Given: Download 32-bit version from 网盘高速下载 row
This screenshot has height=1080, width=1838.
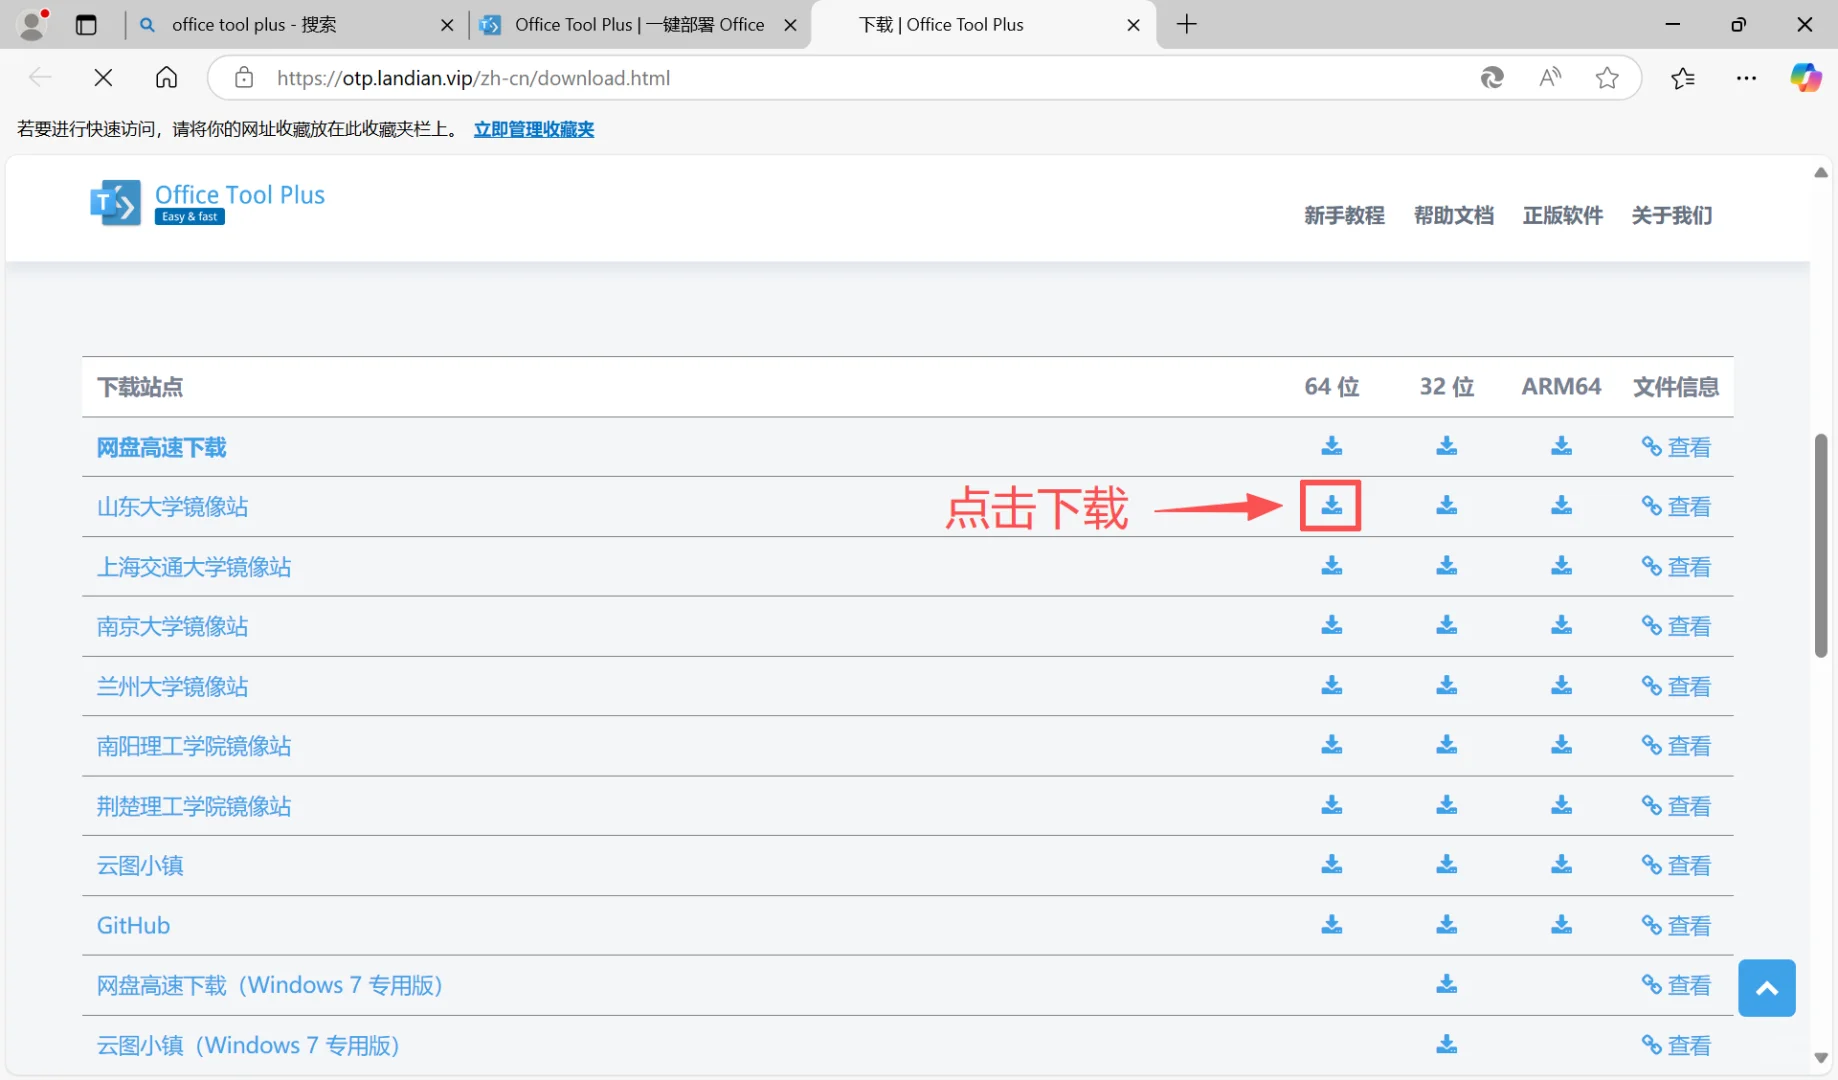Looking at the screenshot, I should point(1446,447).
